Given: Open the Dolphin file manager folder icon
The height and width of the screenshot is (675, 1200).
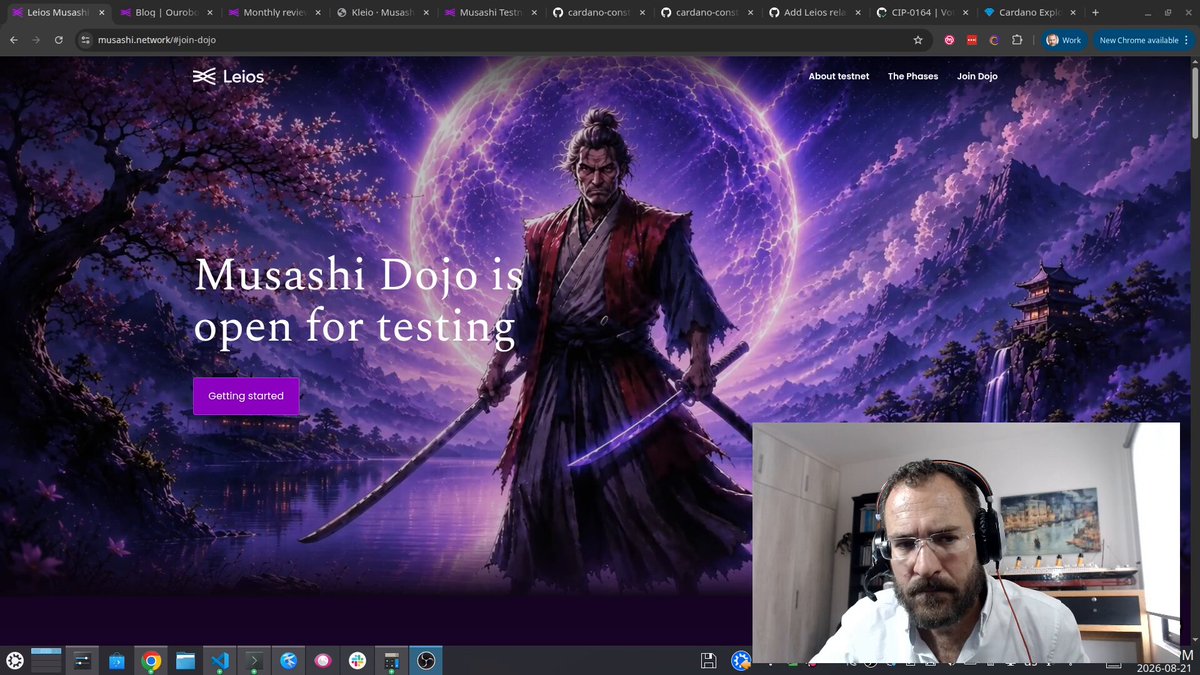Looking at the screenshot, I should [x=185, y=660].
